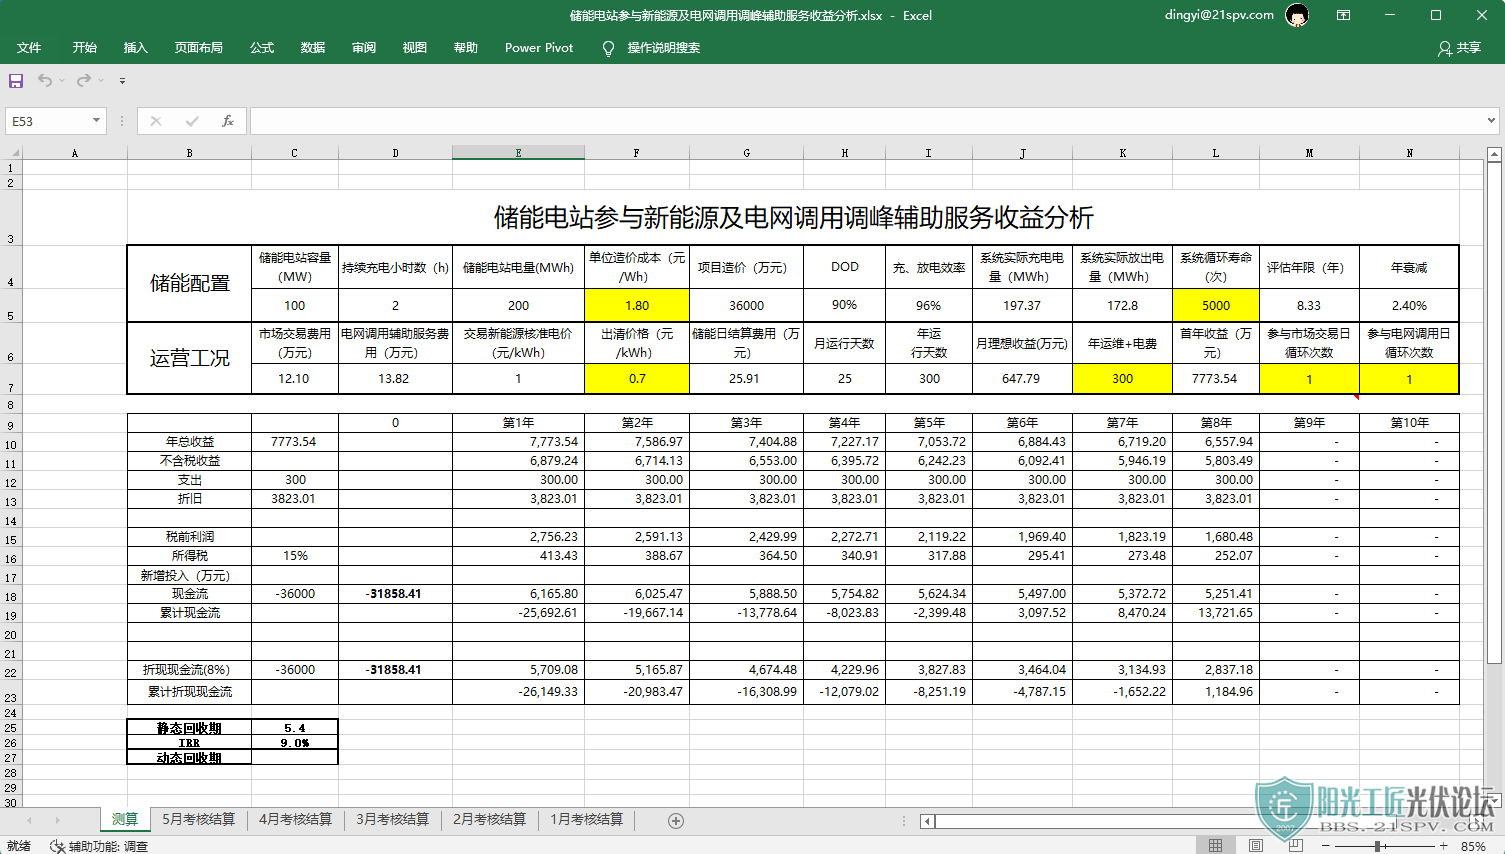The width and height of the screenshot is (1505, 854).
Task: Open the redo history dropdown arrow
Action: click(x=101, y=80)
